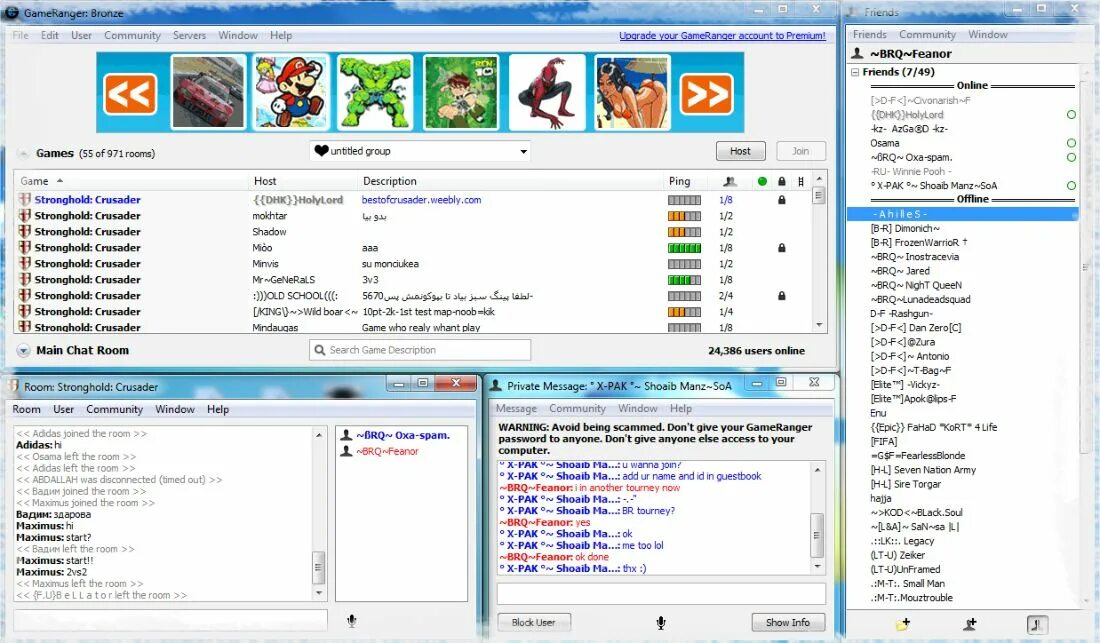Sort by green status dot column

[763, 182]
